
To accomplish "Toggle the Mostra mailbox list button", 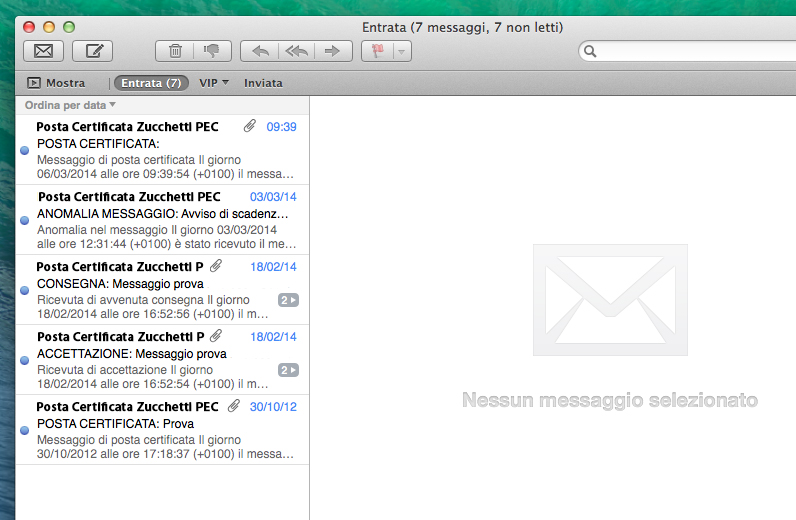I will point(56,83).
